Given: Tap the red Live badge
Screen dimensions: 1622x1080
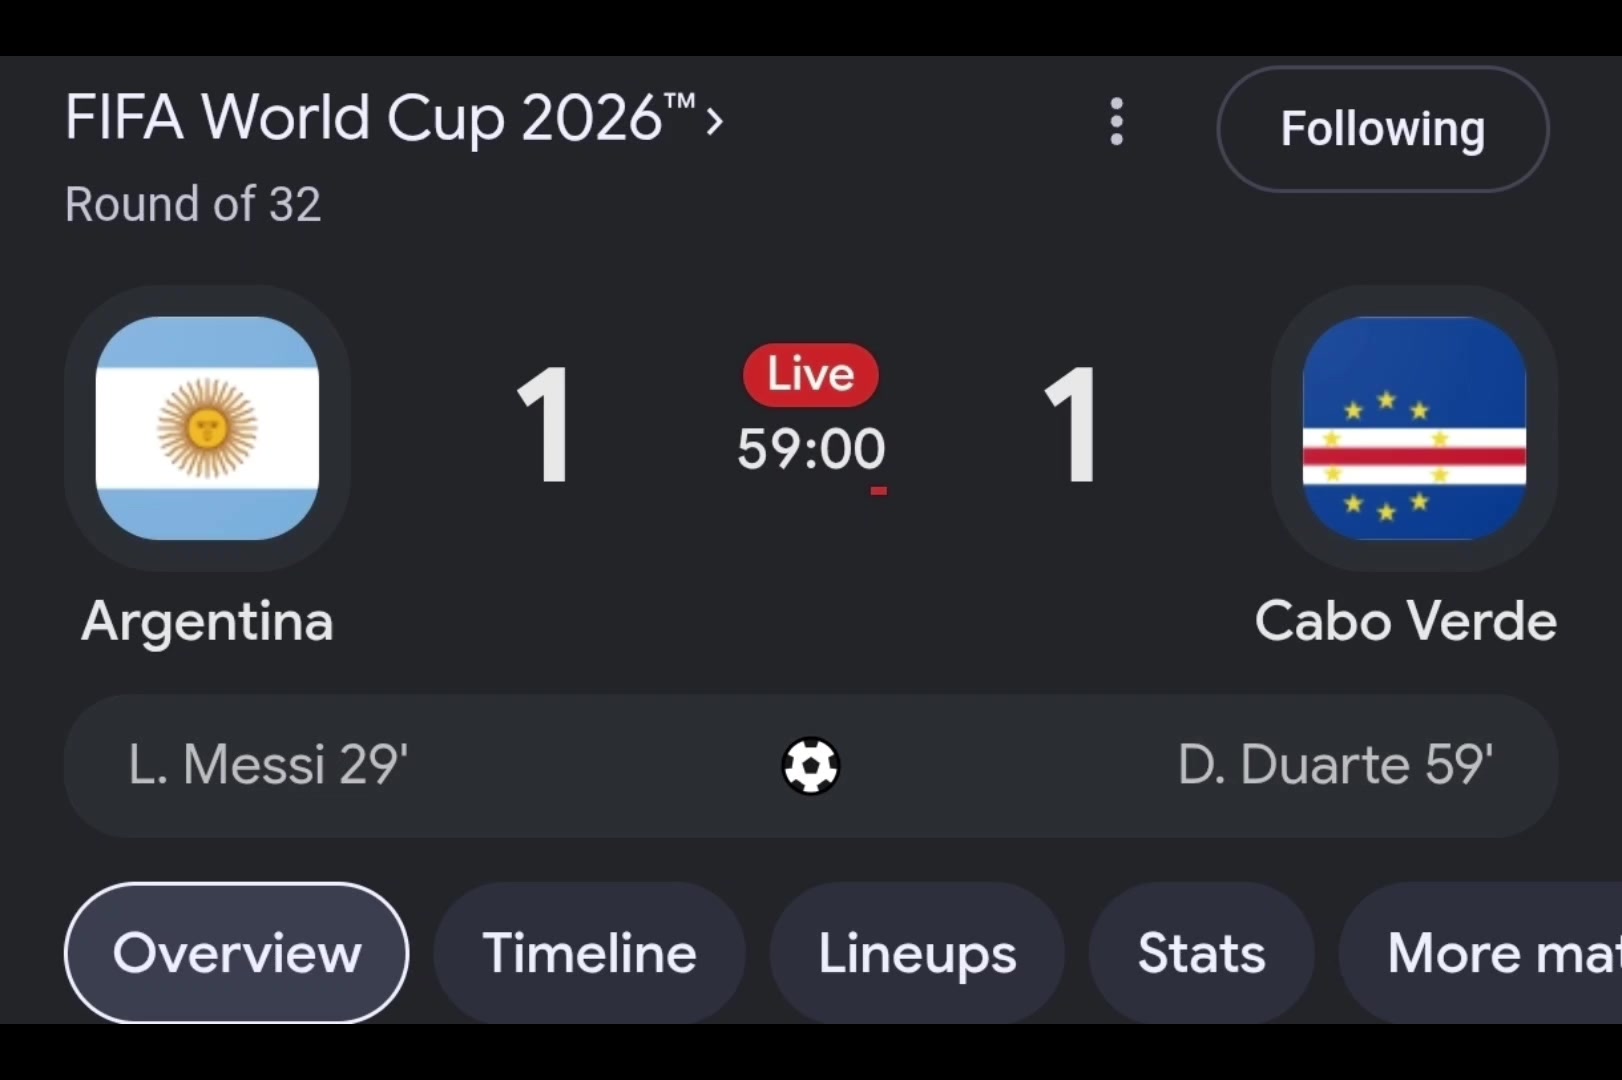Looking at the screenshot, I should pos(810,375).
